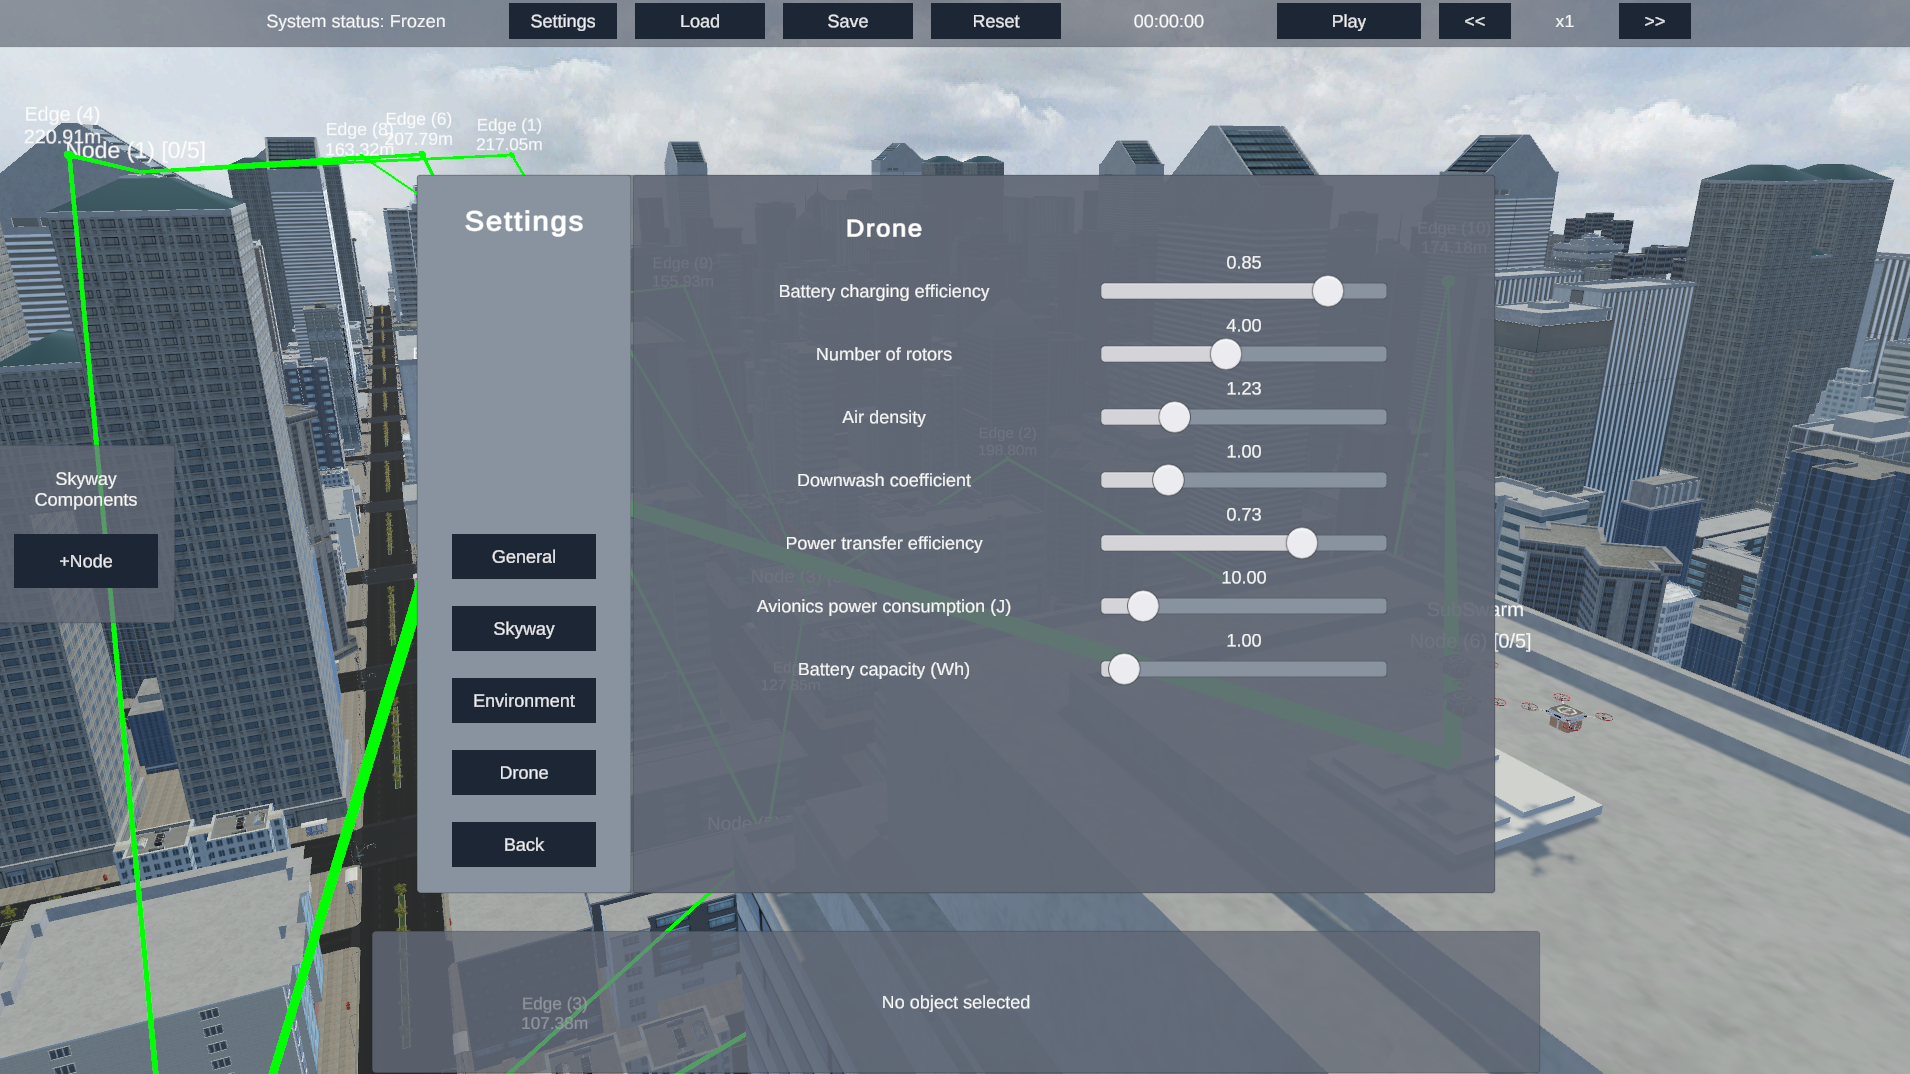Click the Air density value 1.23
Screen dimensions: 1910x1074
point(1243,388)
